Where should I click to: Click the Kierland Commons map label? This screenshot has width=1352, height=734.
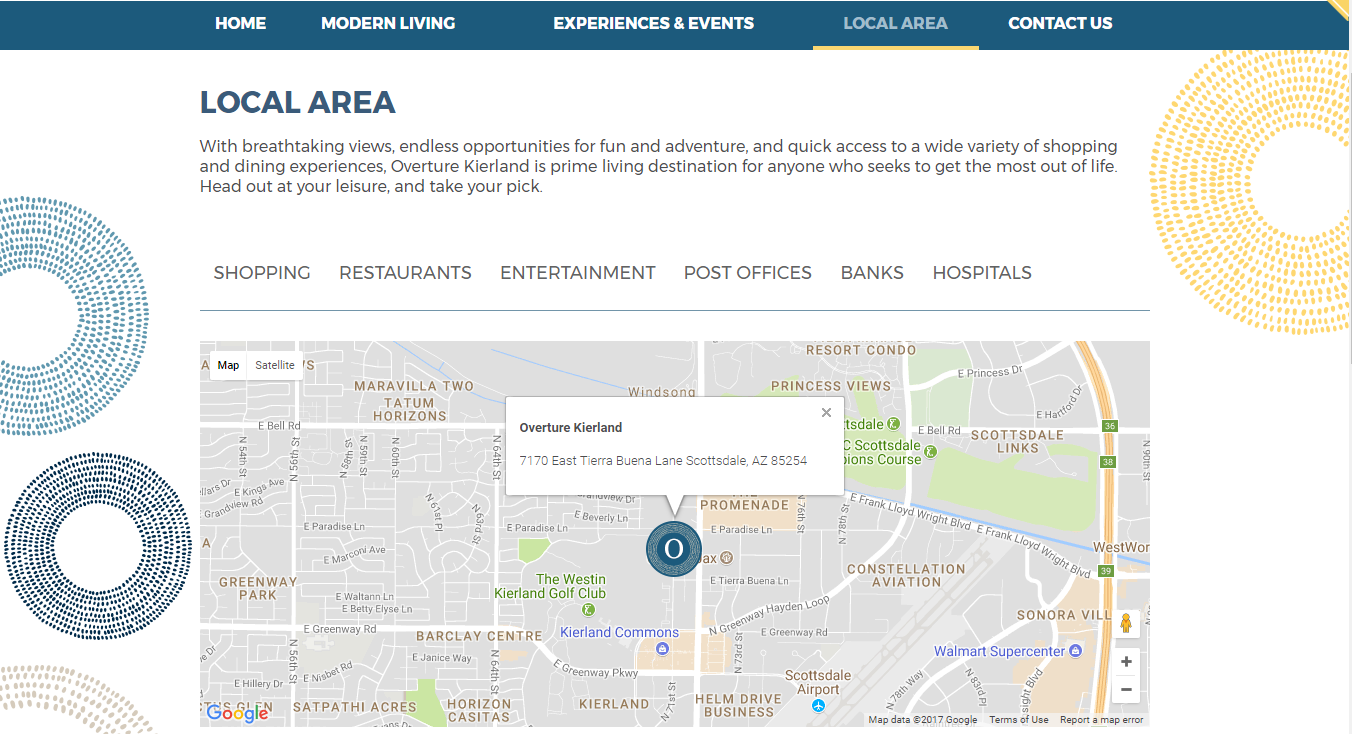(619, 633)
